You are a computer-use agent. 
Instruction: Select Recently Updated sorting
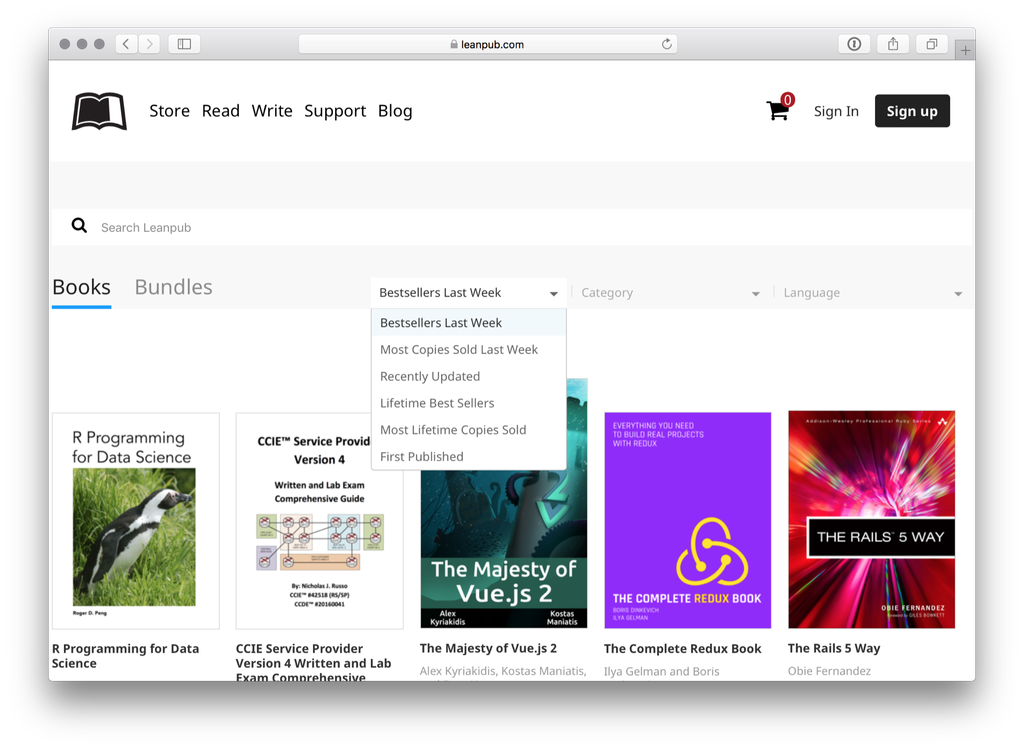(430, 376)
